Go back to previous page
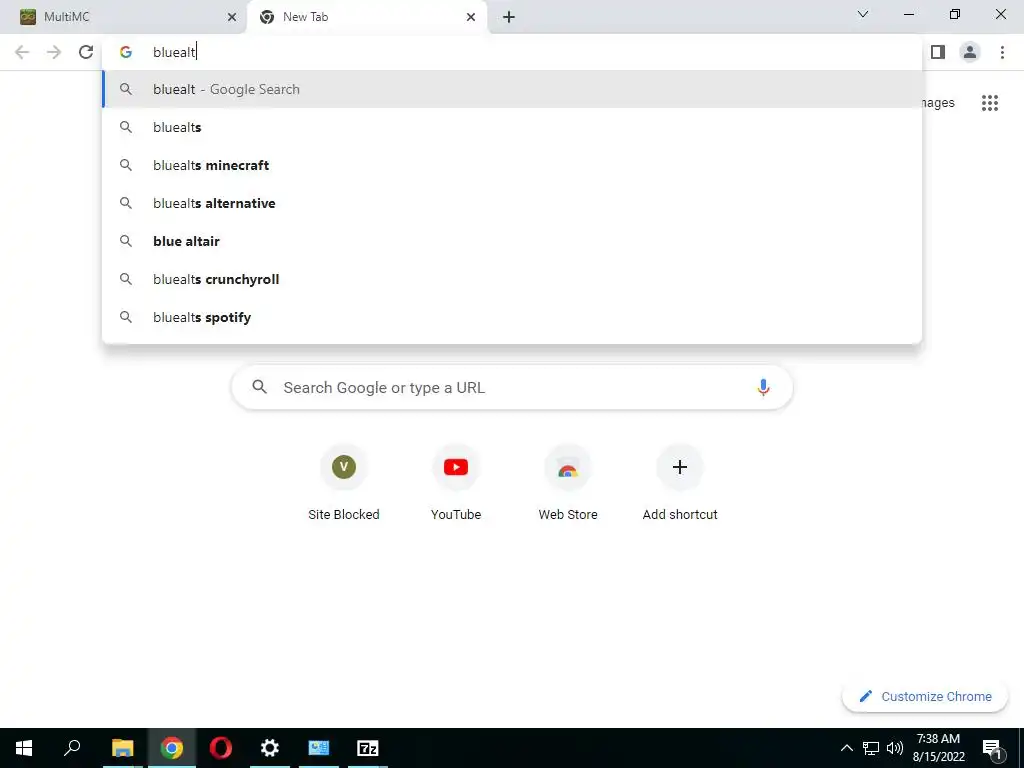Image resolution: width=1024 pixels, height=768 pixels. click(22, 52)
